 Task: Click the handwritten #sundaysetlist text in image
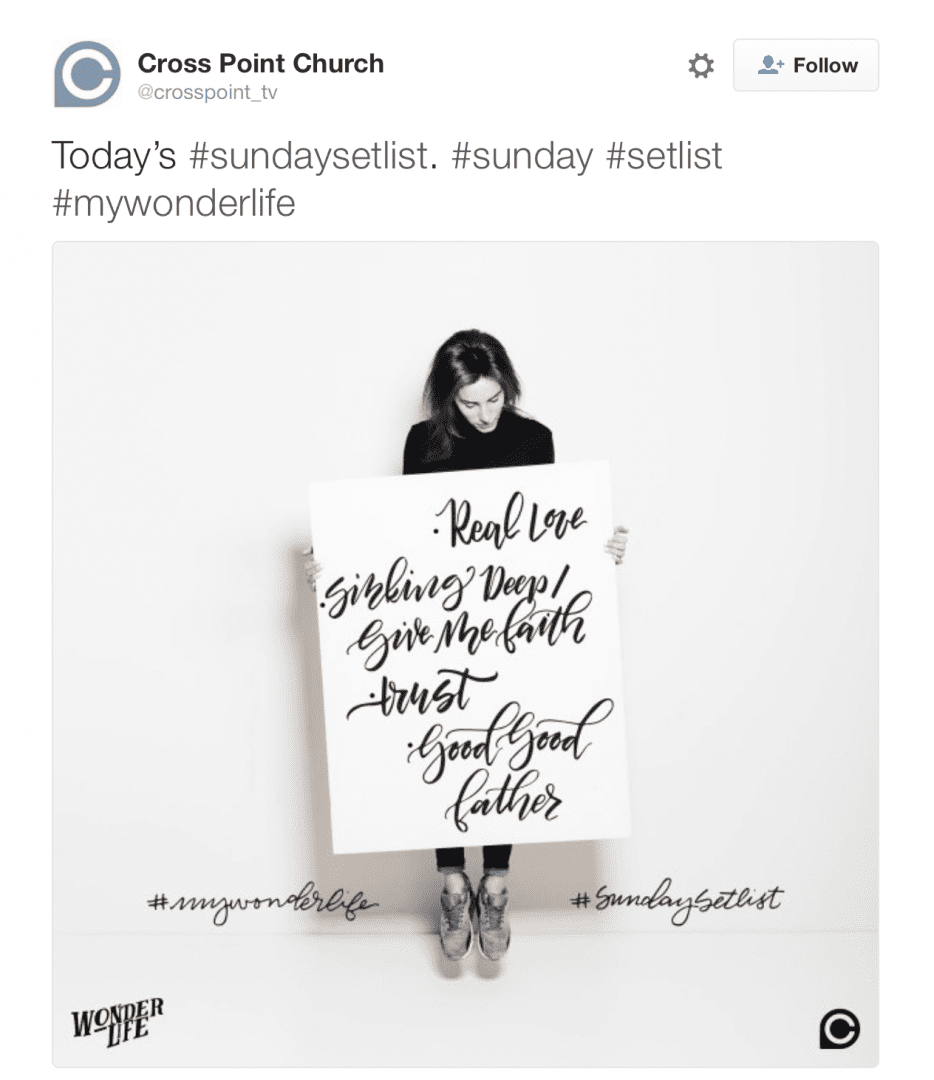(x=677, y=900)
